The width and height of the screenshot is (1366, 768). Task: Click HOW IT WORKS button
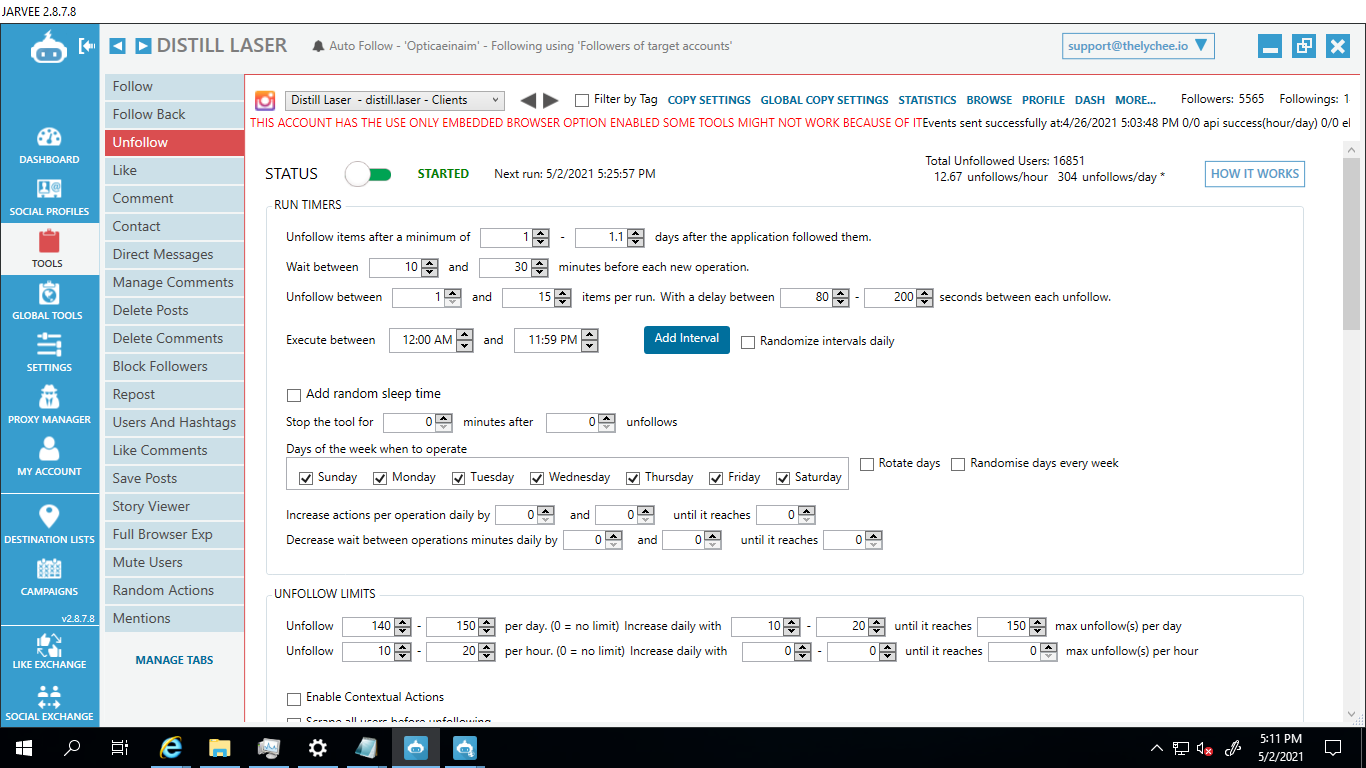[1255, 174]
